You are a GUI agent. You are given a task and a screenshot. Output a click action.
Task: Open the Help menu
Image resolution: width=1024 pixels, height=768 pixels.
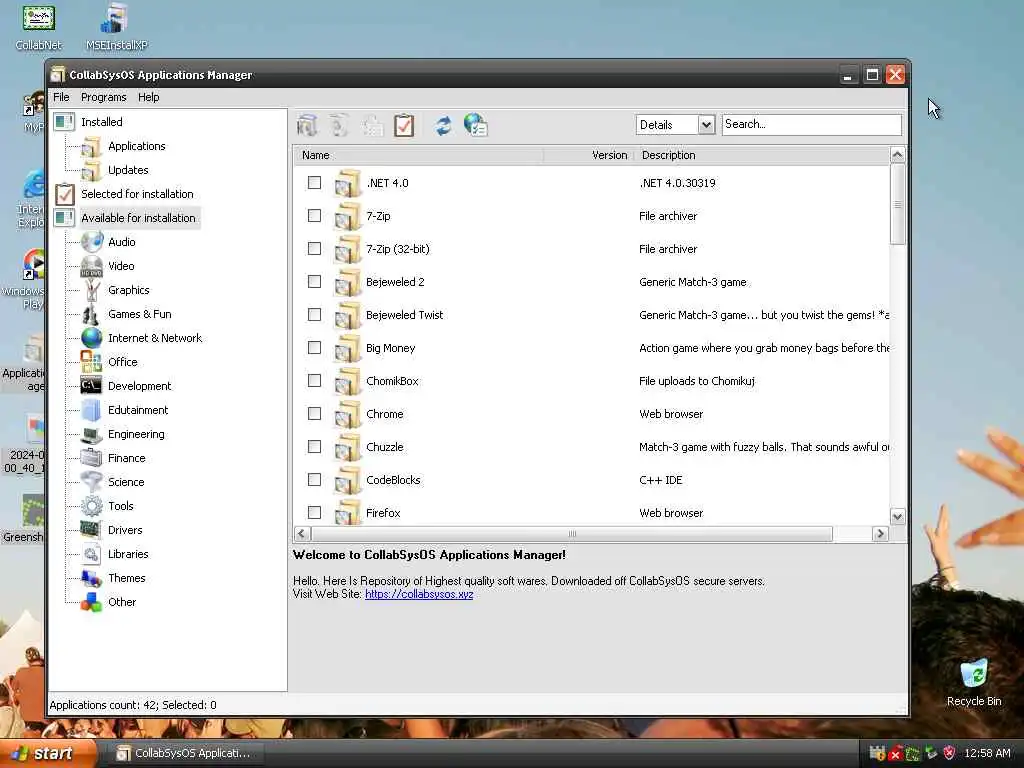148,97
